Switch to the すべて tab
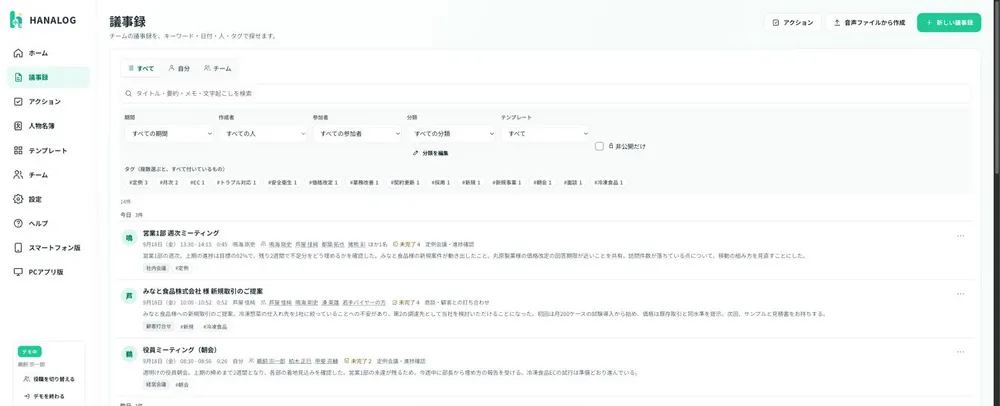Image resolution: width=1000 pixels, height=406 pixels. (142, 68)
